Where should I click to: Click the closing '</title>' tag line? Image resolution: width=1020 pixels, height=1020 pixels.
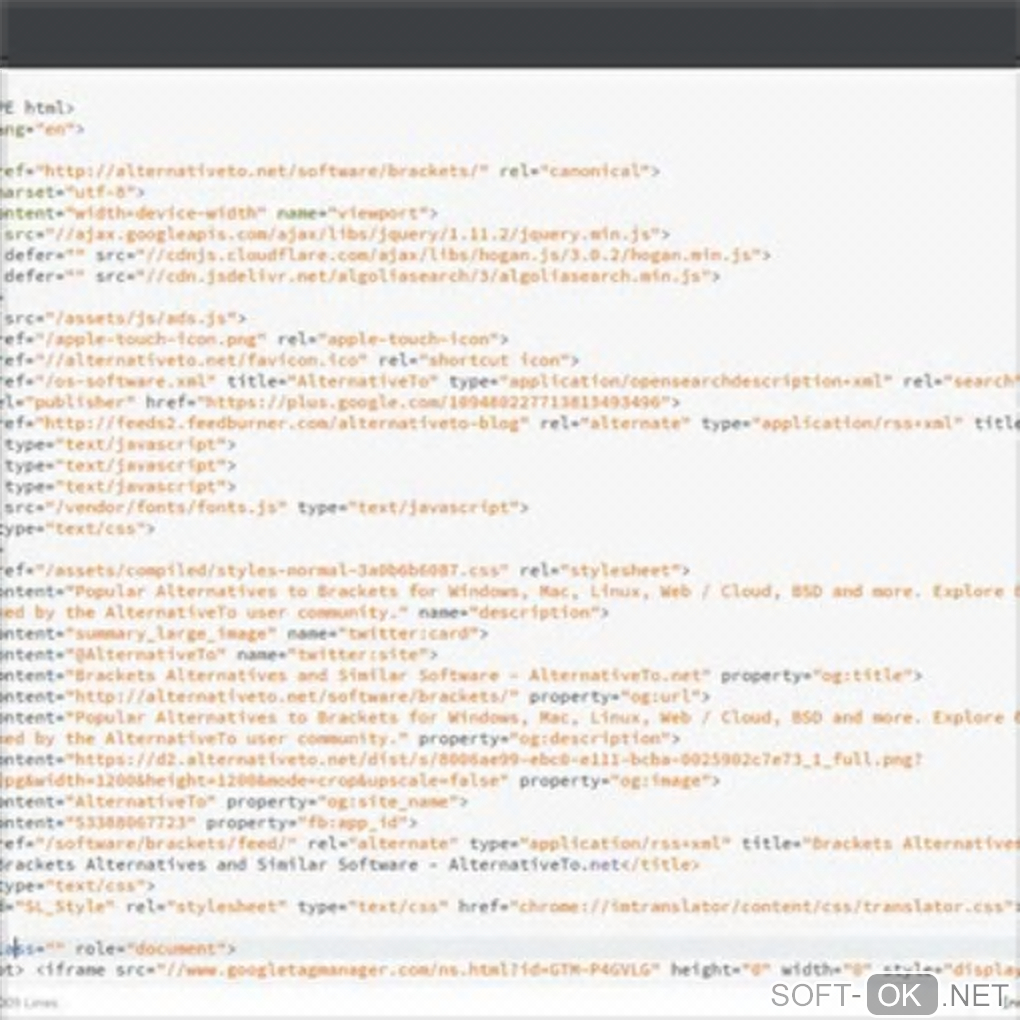350,865
